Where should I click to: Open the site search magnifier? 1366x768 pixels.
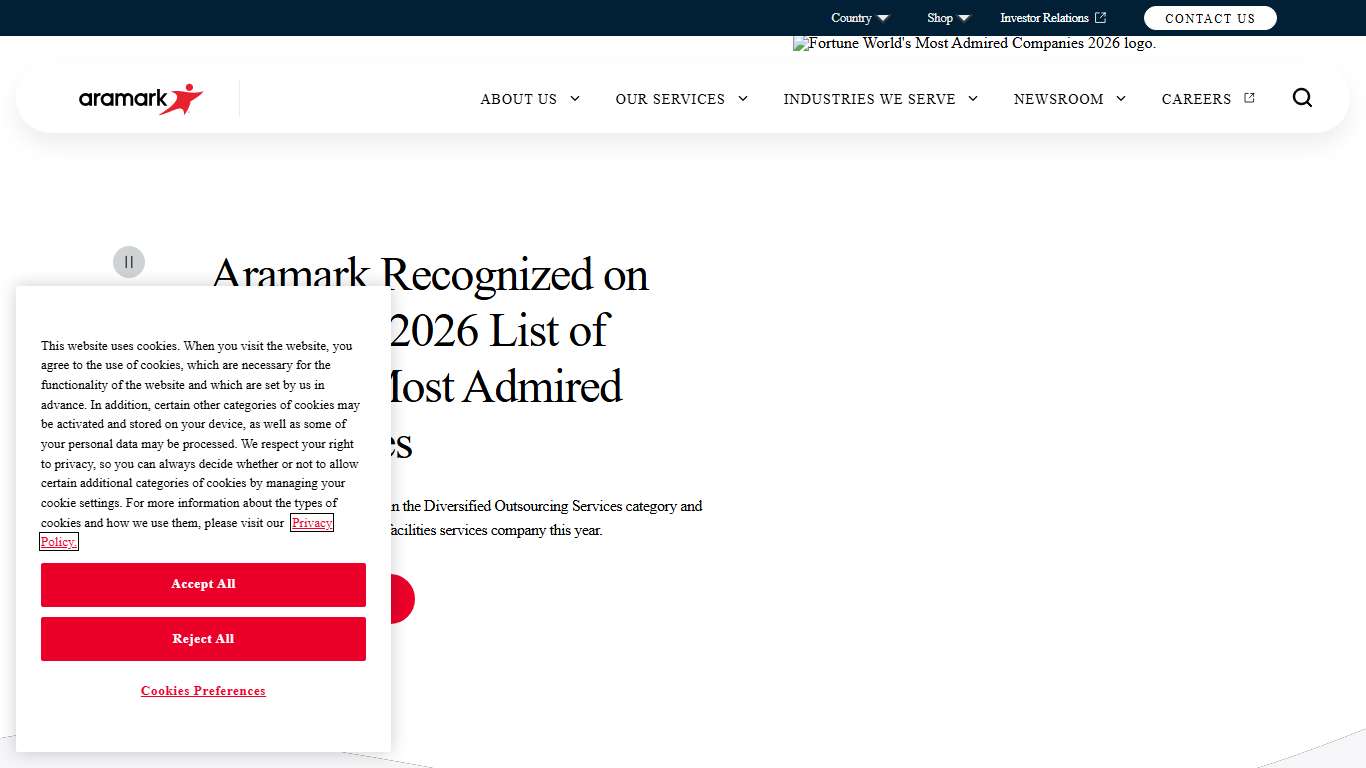[x=1302, y=97]
